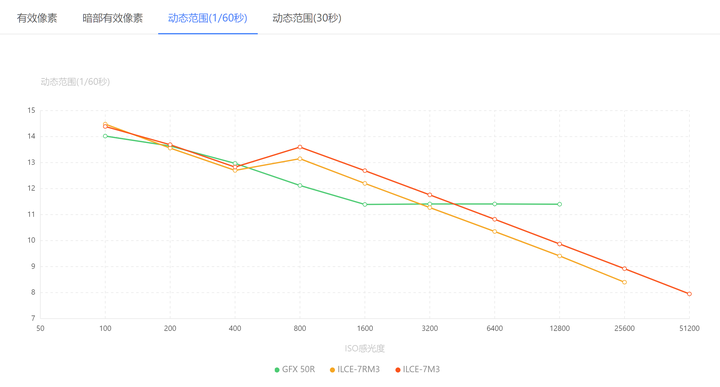Click ILCE-7M3 data point at ISO 25600

[624, 269]
